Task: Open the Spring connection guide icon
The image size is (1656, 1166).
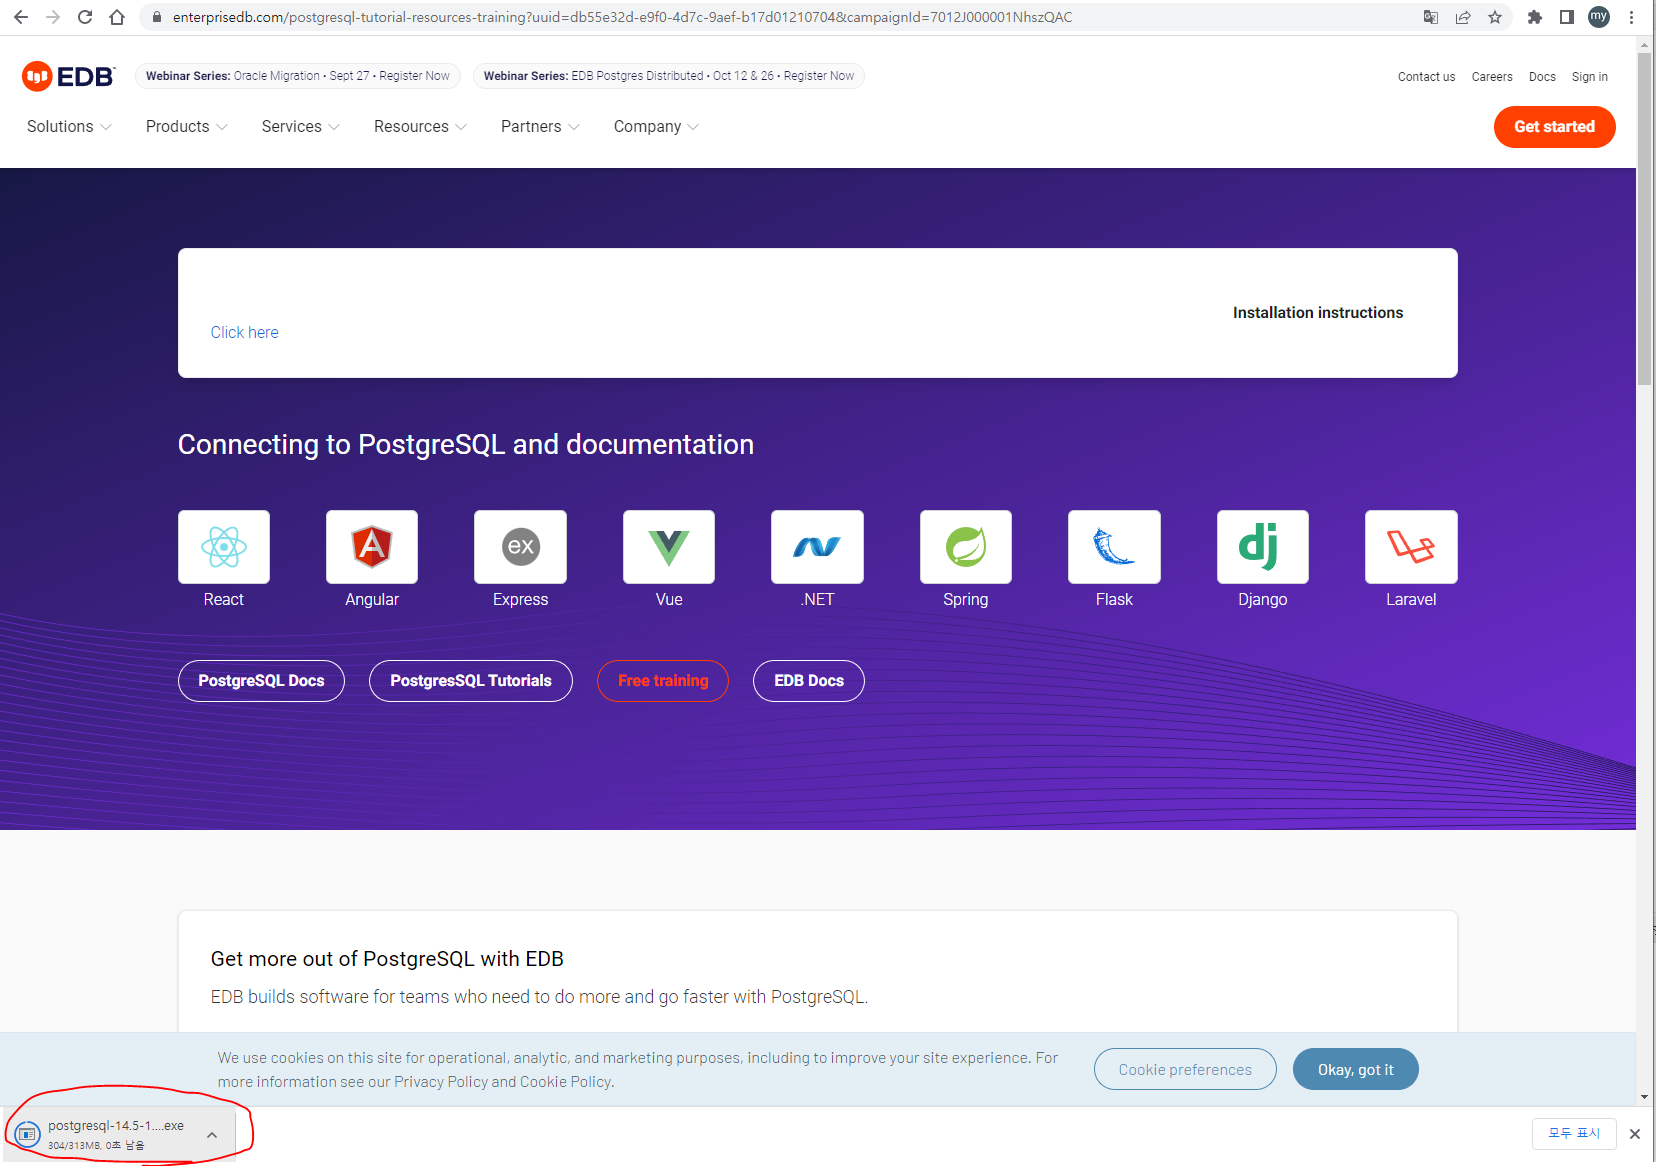Action: coord(966,547)
